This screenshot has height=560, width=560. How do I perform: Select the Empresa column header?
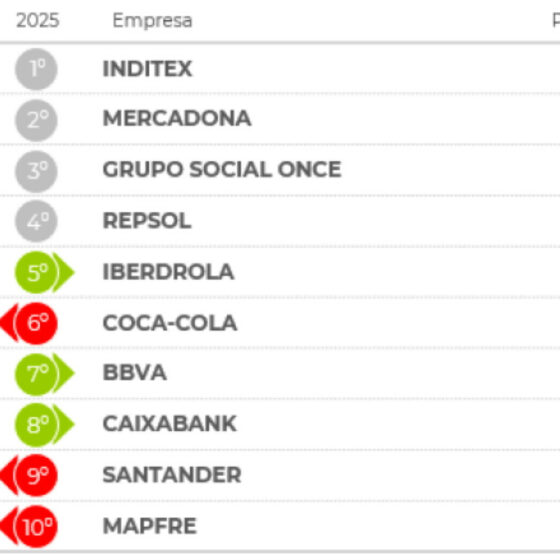(x=152, y=21)
